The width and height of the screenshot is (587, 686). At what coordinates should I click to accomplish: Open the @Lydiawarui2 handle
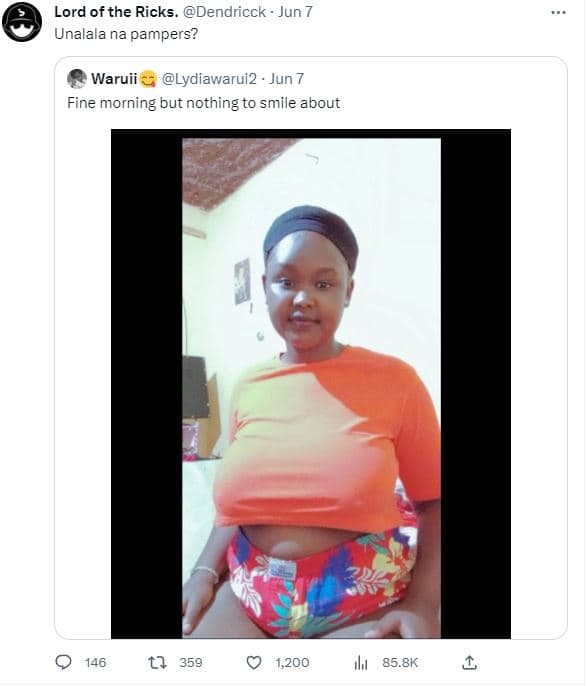click(209, 79)
